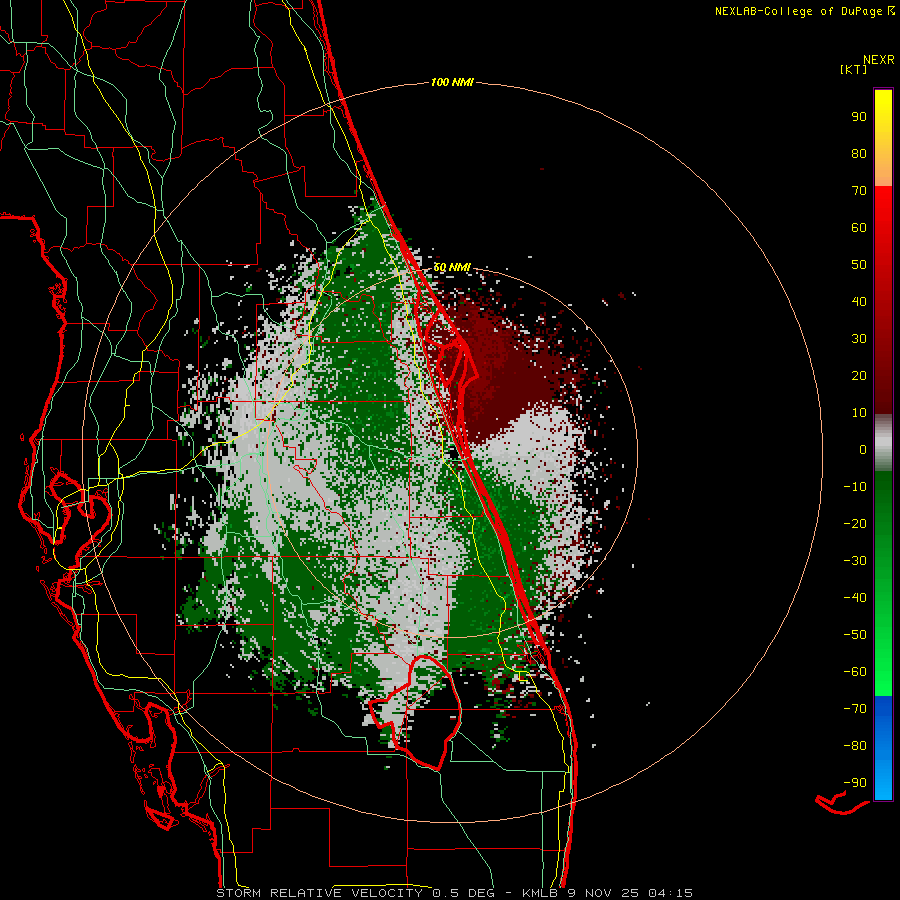The height and width of the screenshot is (900, 900).
Task: Select the positive 10 scale value
Action: (859, 413)
